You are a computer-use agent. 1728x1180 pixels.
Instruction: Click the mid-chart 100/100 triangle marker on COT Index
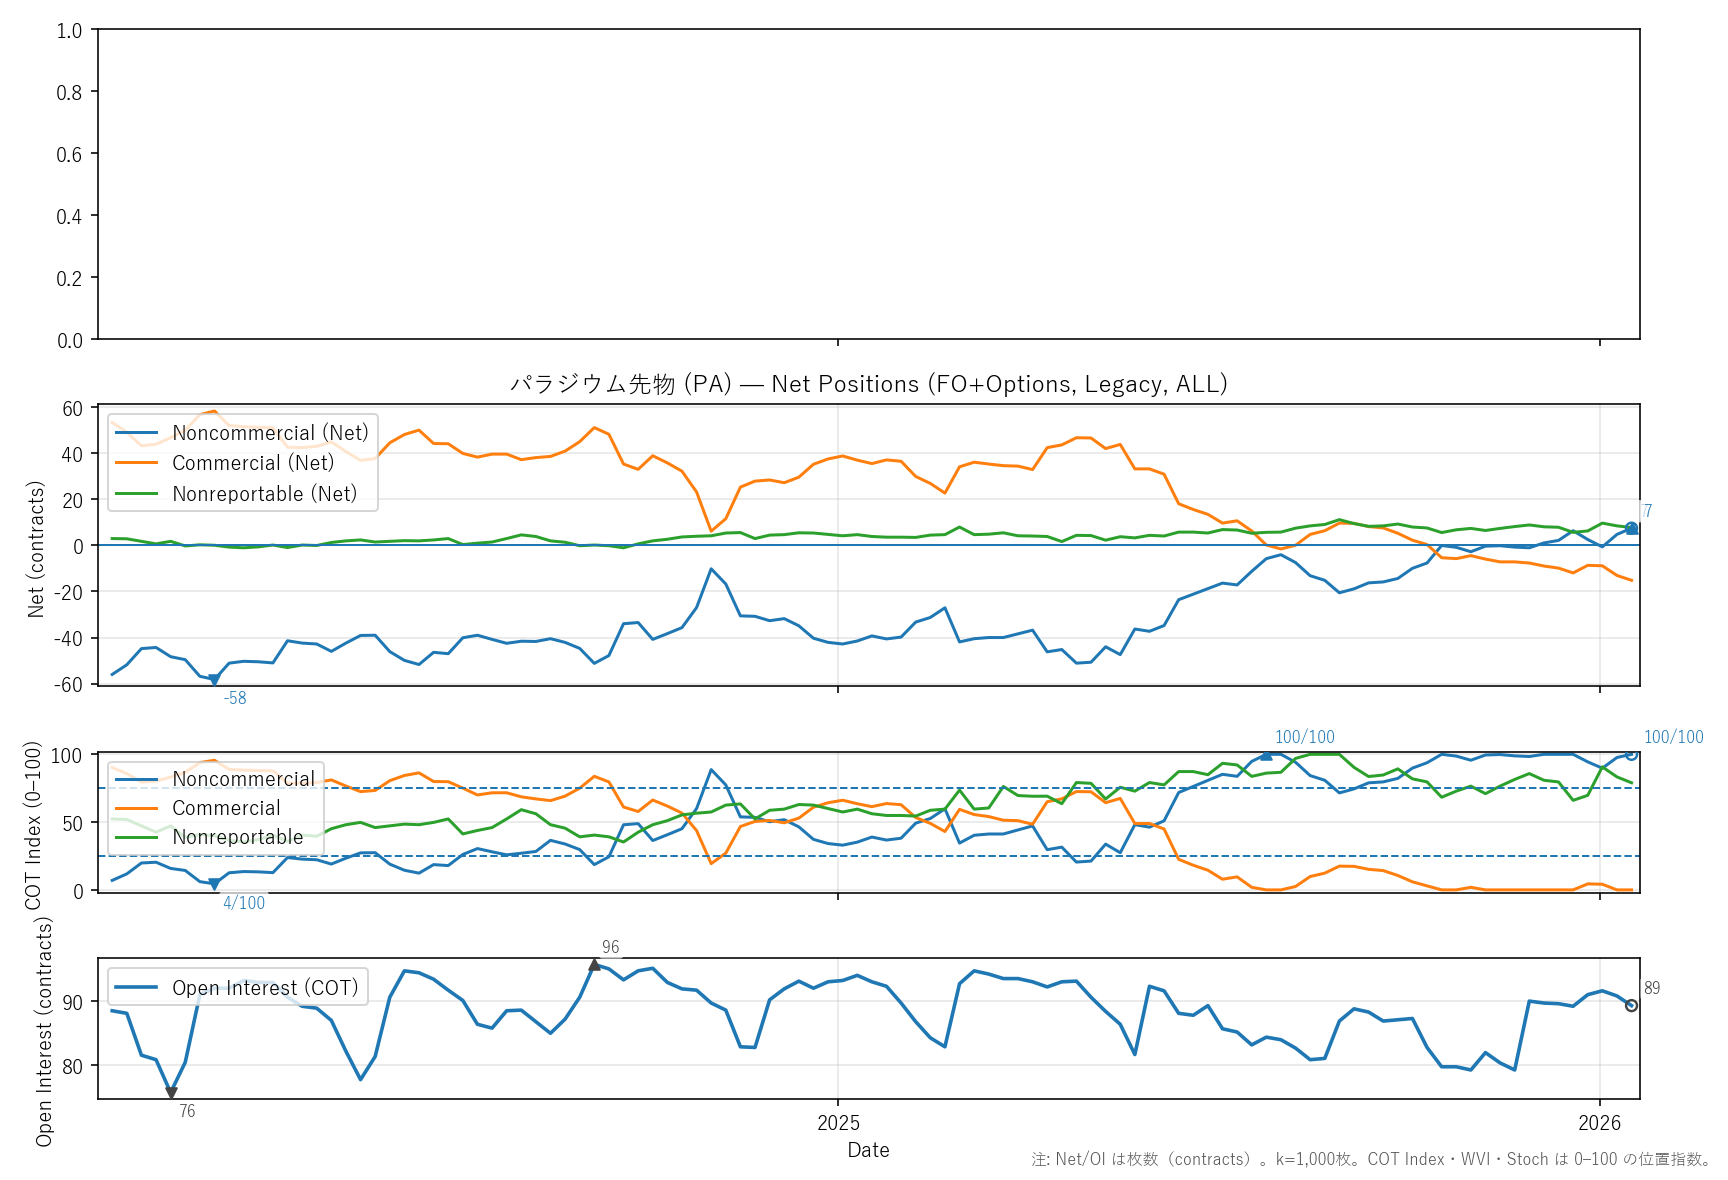[x=1266, y=756]
